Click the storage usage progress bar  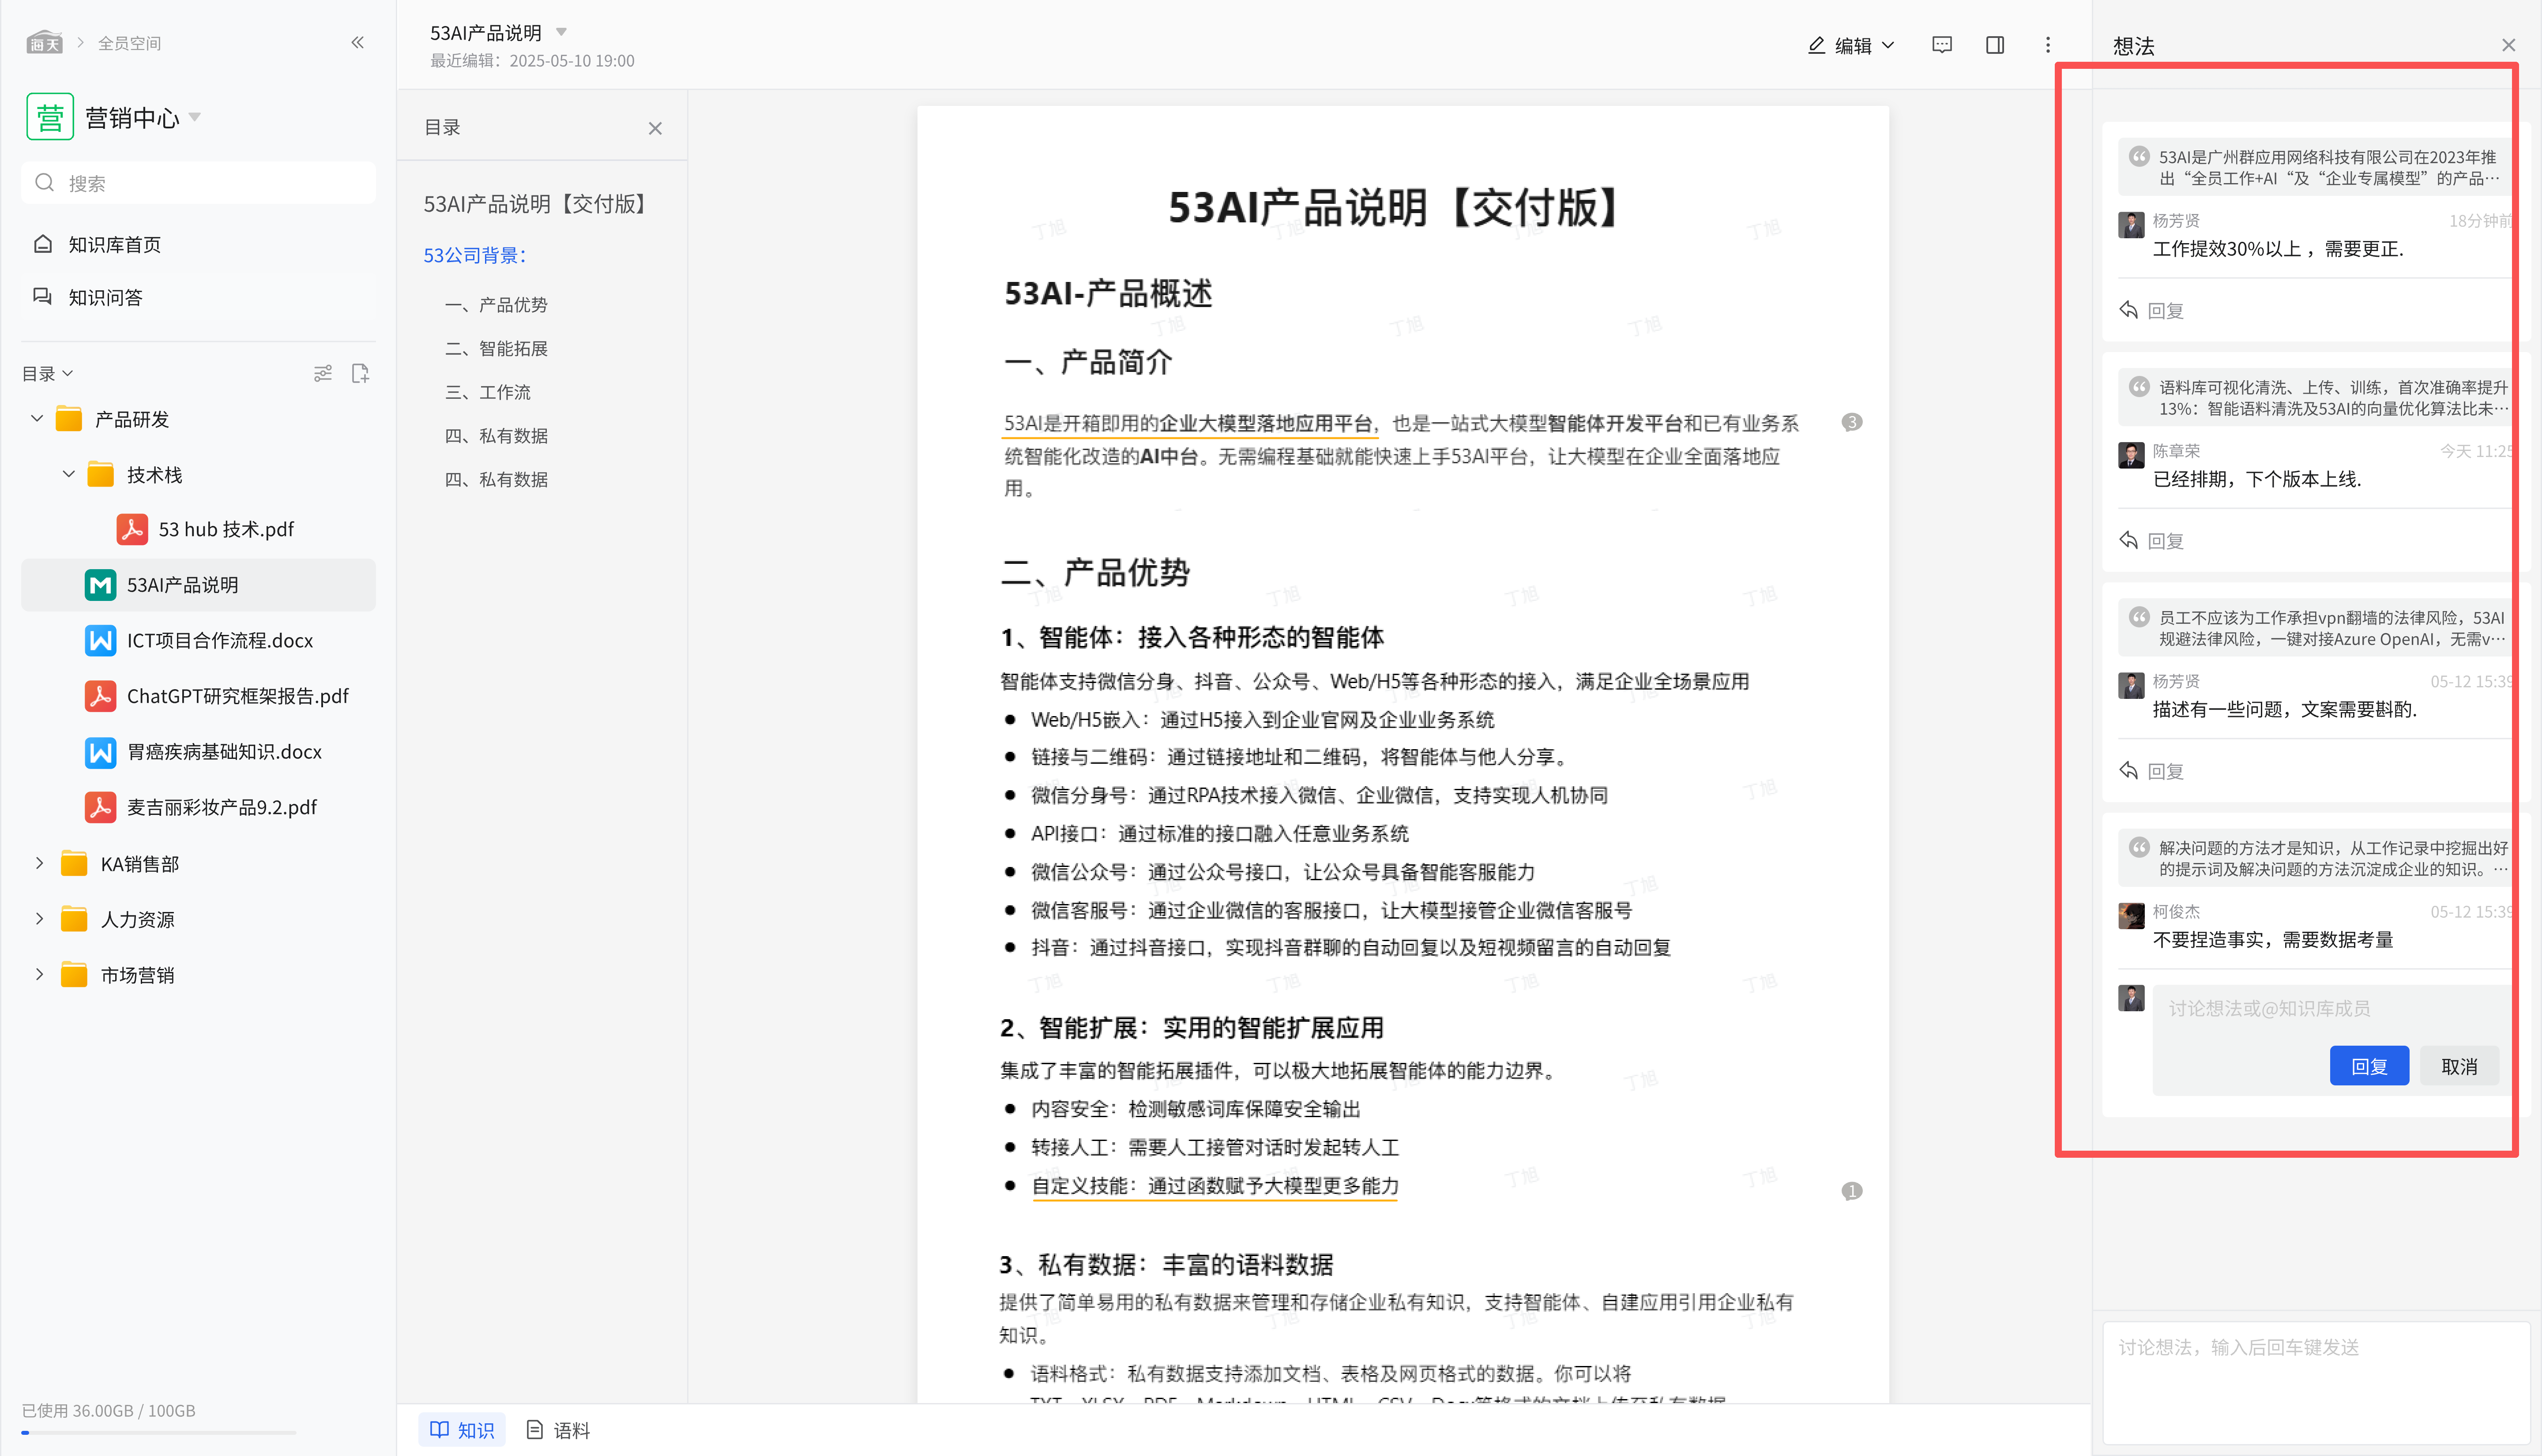[x=158, y=1433]
